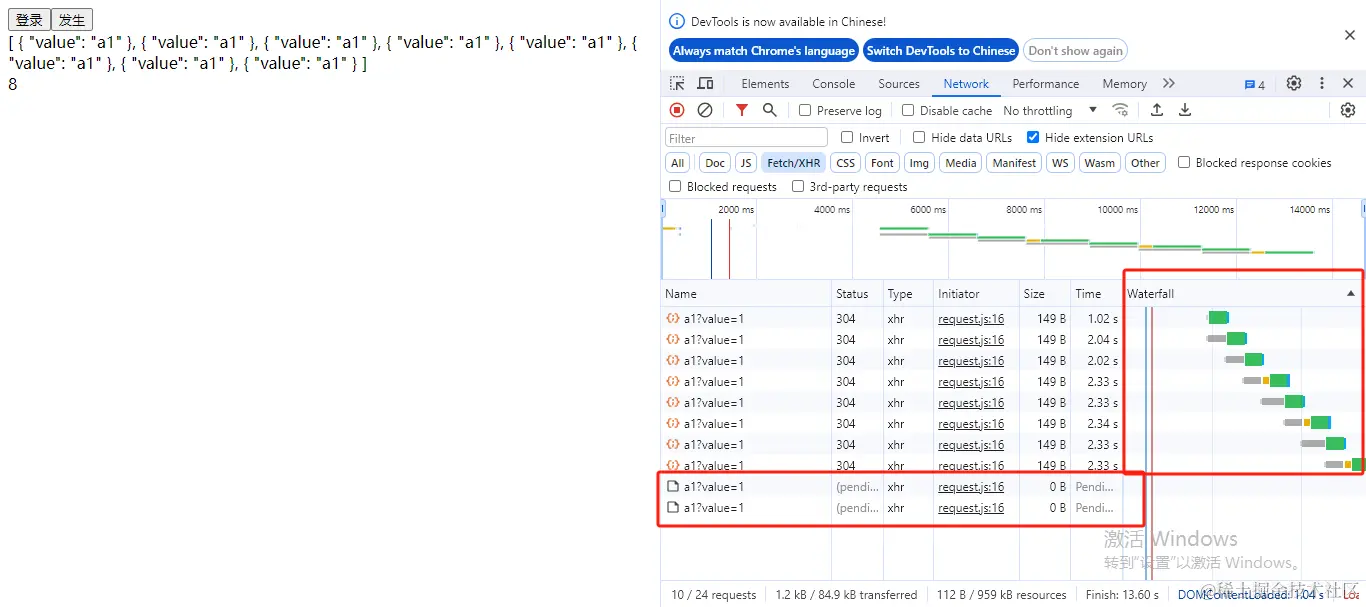
Task: Click the inspect element picker icon
Action: [x=677, y=84]
